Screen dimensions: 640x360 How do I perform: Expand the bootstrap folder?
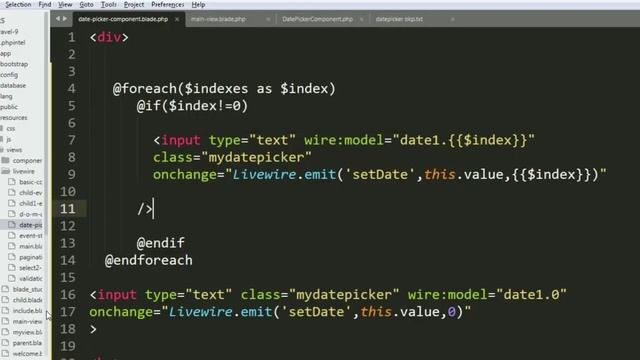point(14,64)
